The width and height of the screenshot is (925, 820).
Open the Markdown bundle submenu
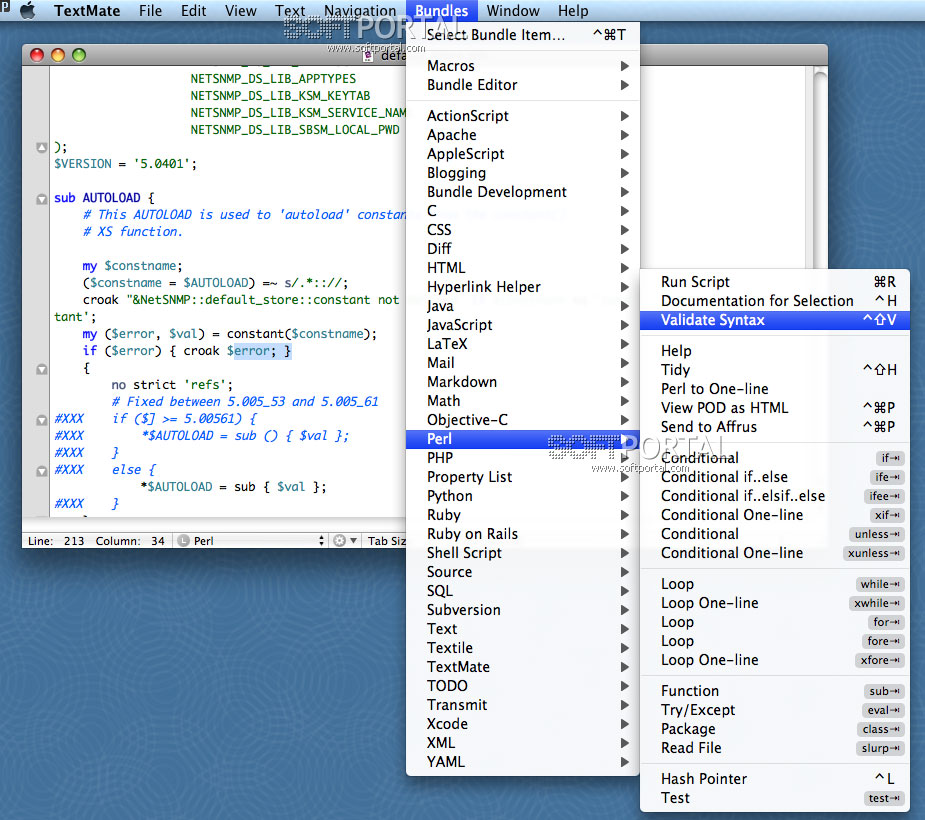pyautogui.click(x=523, y=382)
